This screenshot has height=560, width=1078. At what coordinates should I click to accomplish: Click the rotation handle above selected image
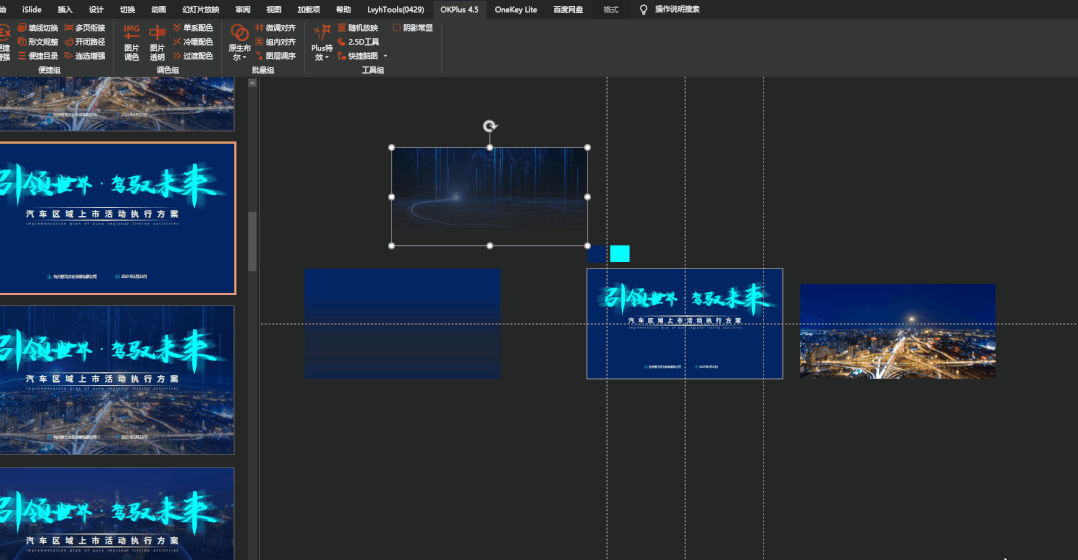(x=490, y=126)
